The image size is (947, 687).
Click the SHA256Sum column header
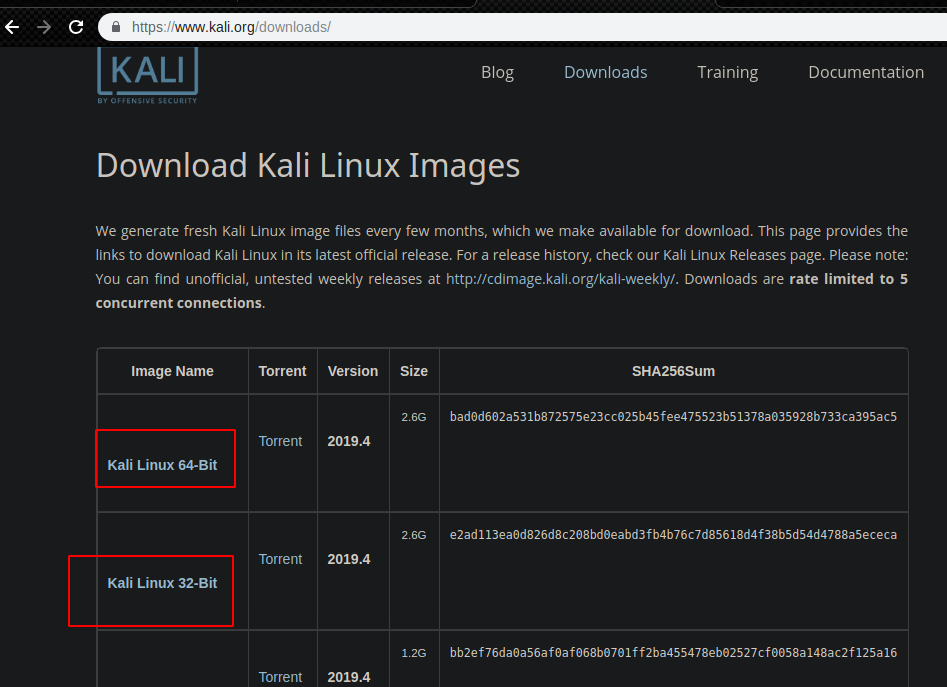click(673, 370)
